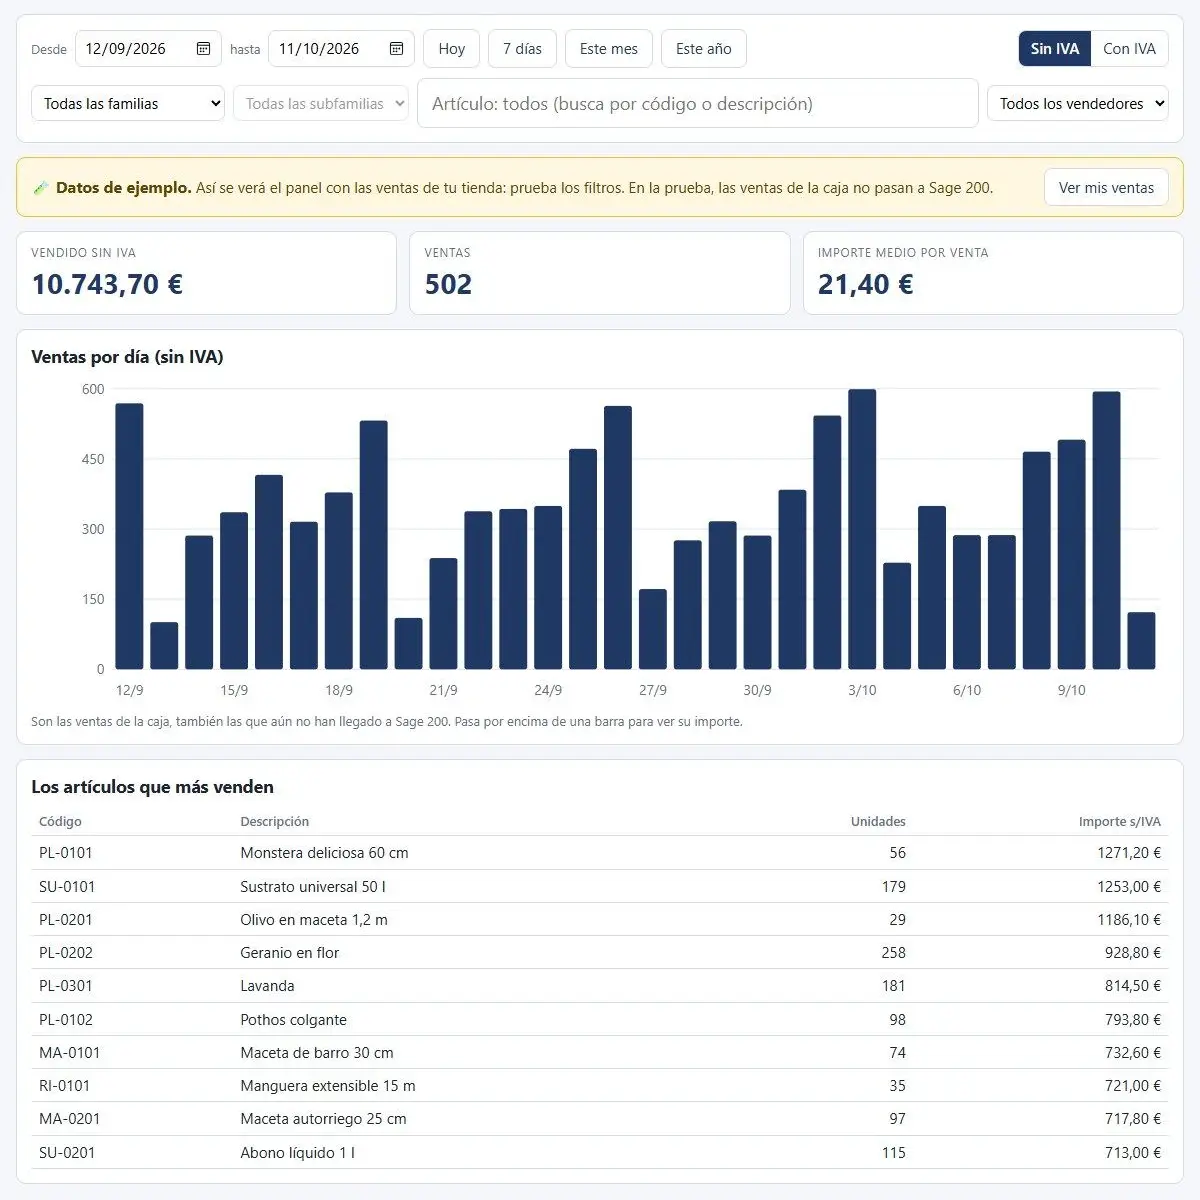The width and height of the screenshot is (1200, 1200).
Task: Select the RI-0101 code cell
Action: pos(65,1085)
